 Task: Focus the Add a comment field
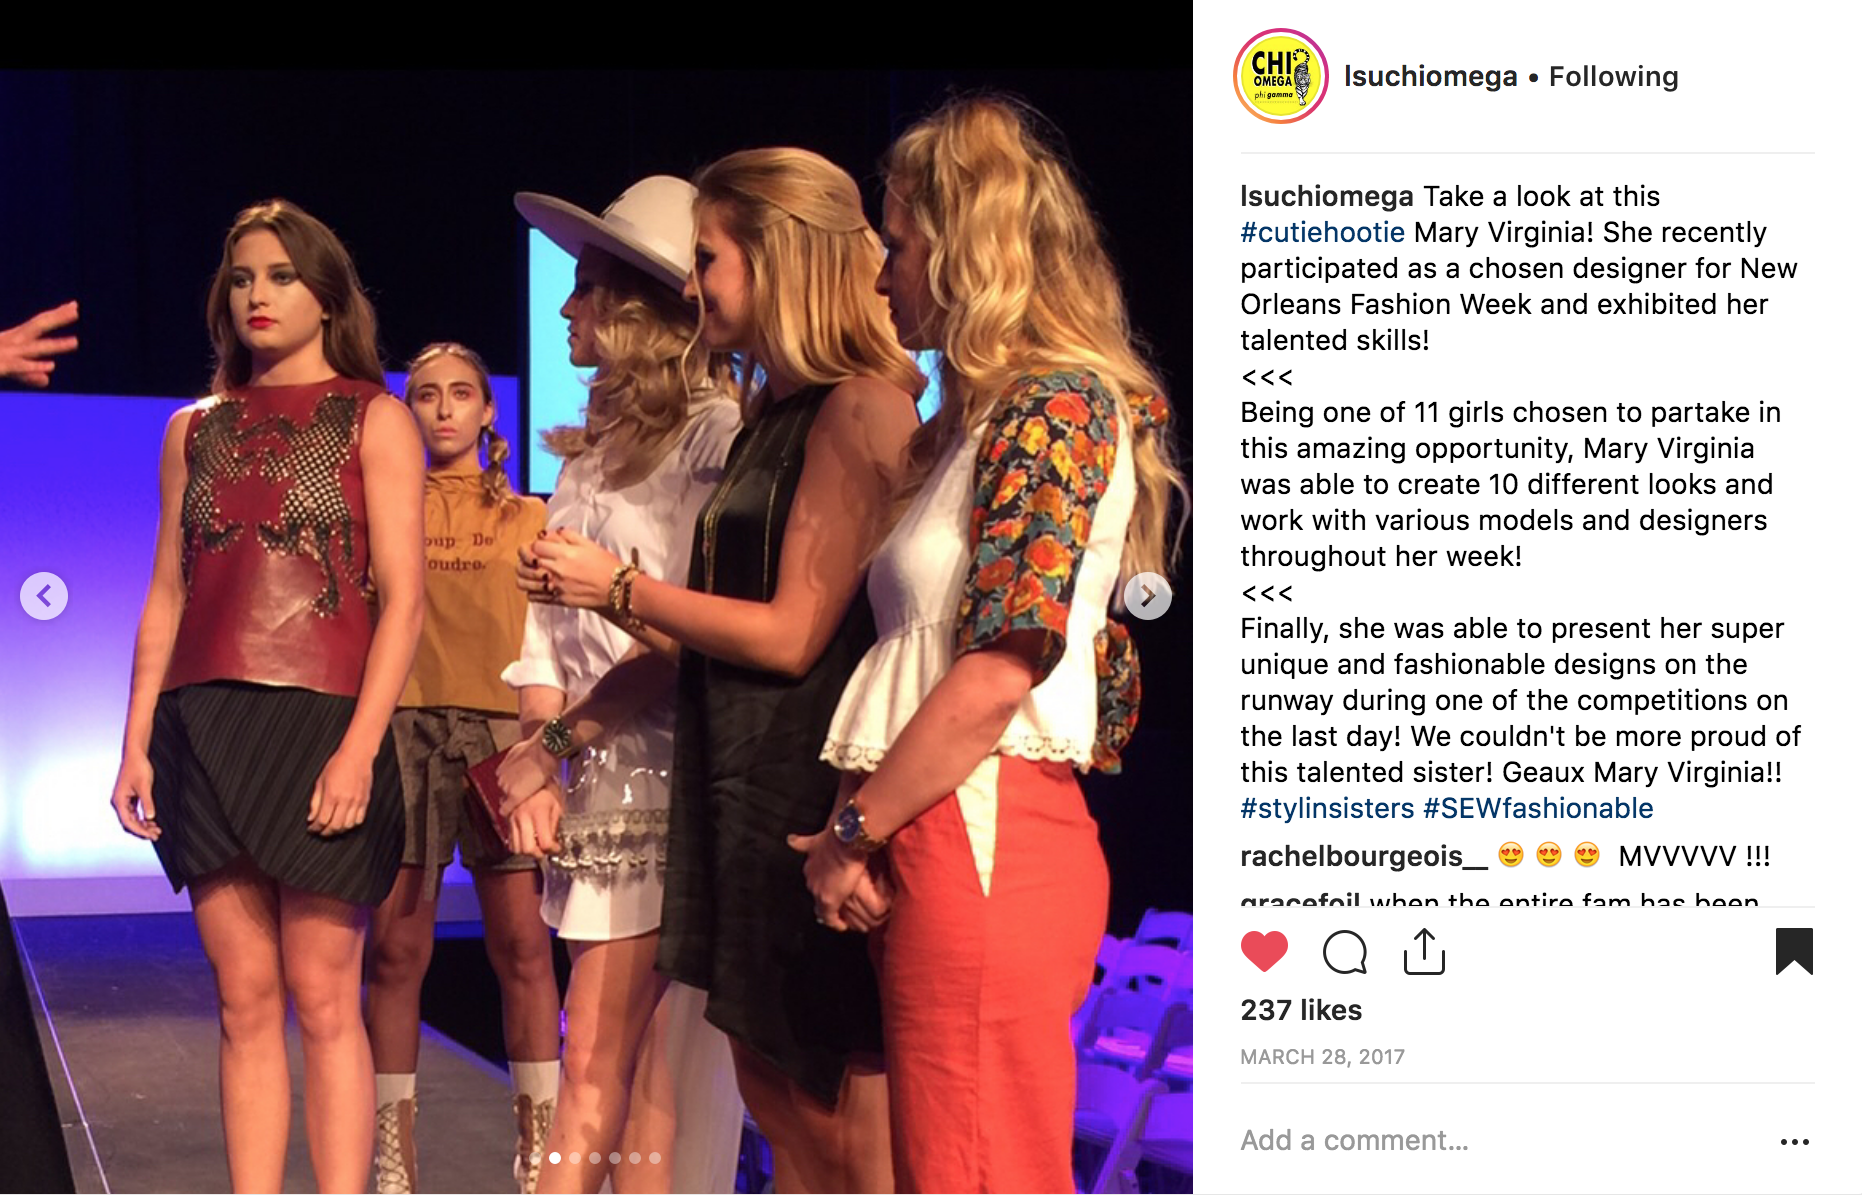(1500, 1140)
